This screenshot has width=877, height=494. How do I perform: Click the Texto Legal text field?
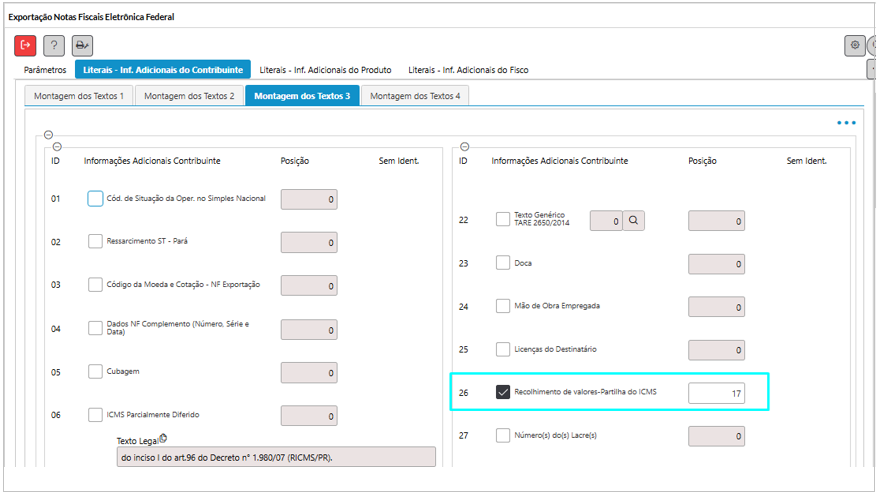tap(276, 457)
